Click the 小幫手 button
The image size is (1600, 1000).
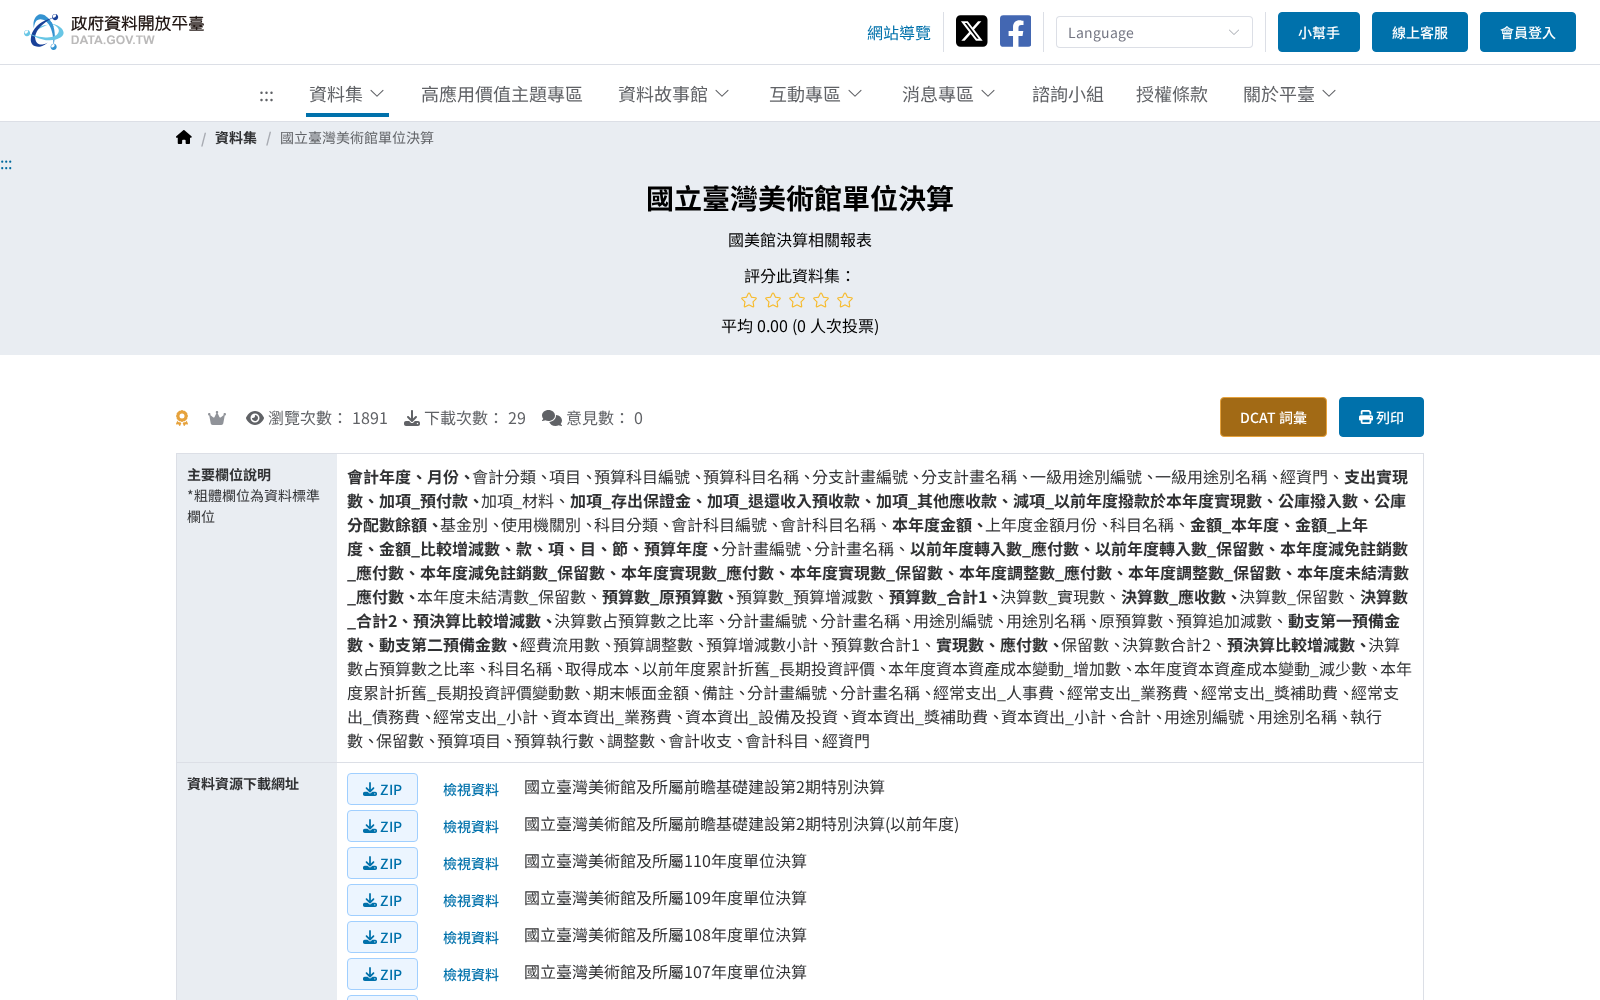coord(1319,32)
